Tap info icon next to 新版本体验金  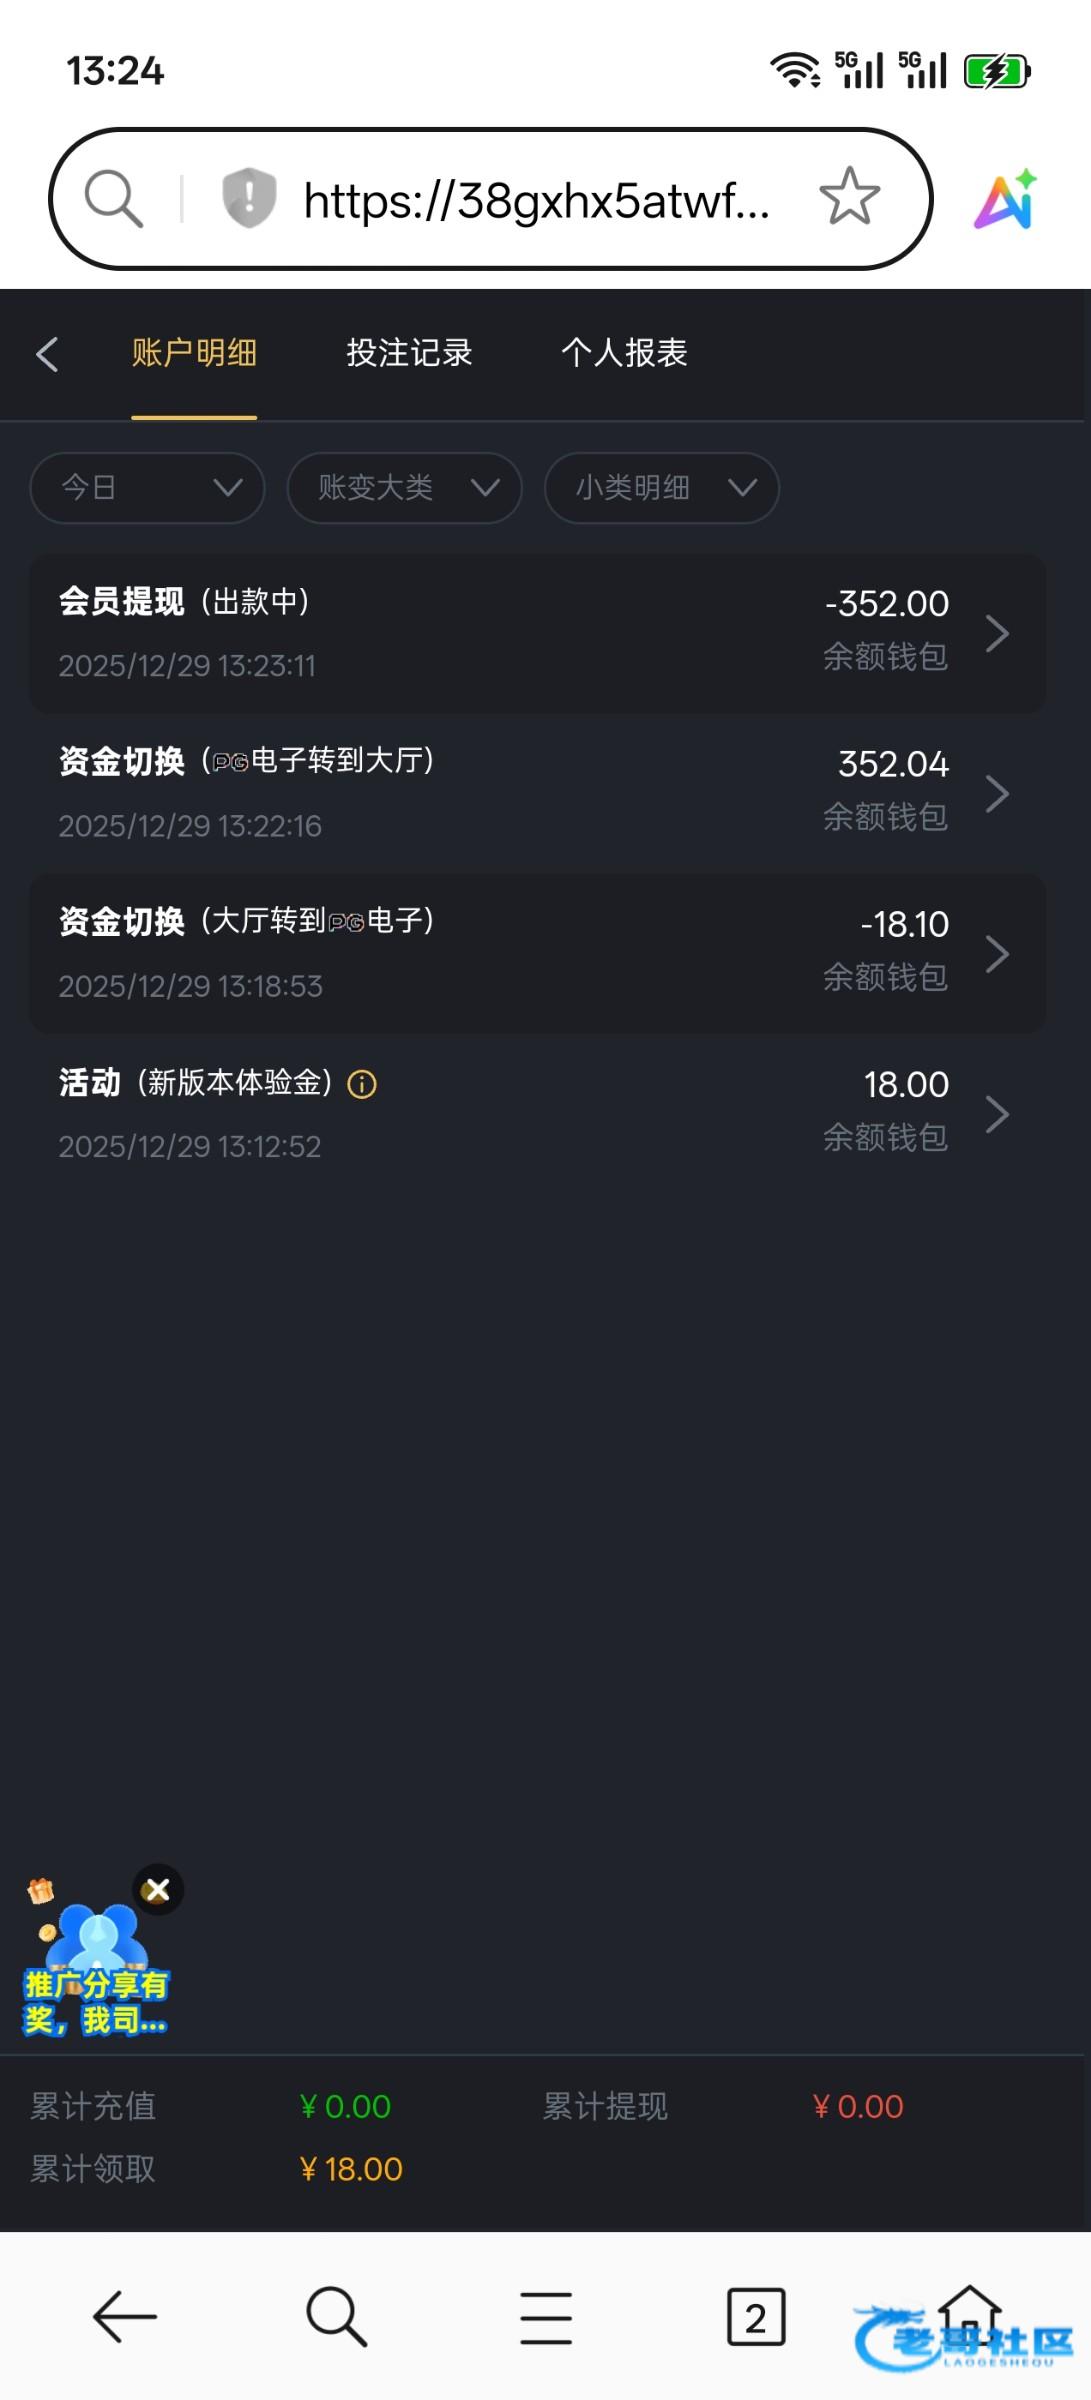point(362,1084)
